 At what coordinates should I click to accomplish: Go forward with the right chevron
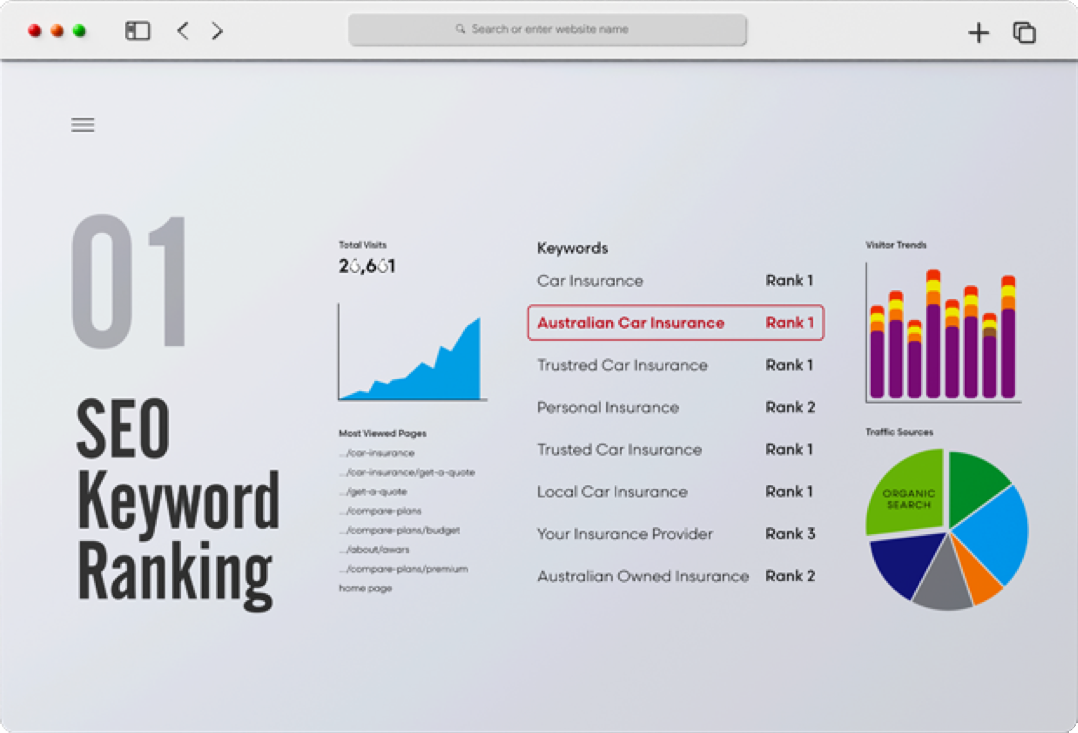[x=217, y=31]
